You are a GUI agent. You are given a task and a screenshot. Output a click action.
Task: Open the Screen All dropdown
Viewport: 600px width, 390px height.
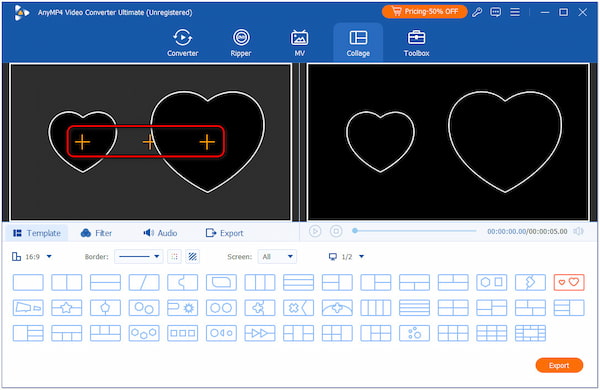(277, 256)
